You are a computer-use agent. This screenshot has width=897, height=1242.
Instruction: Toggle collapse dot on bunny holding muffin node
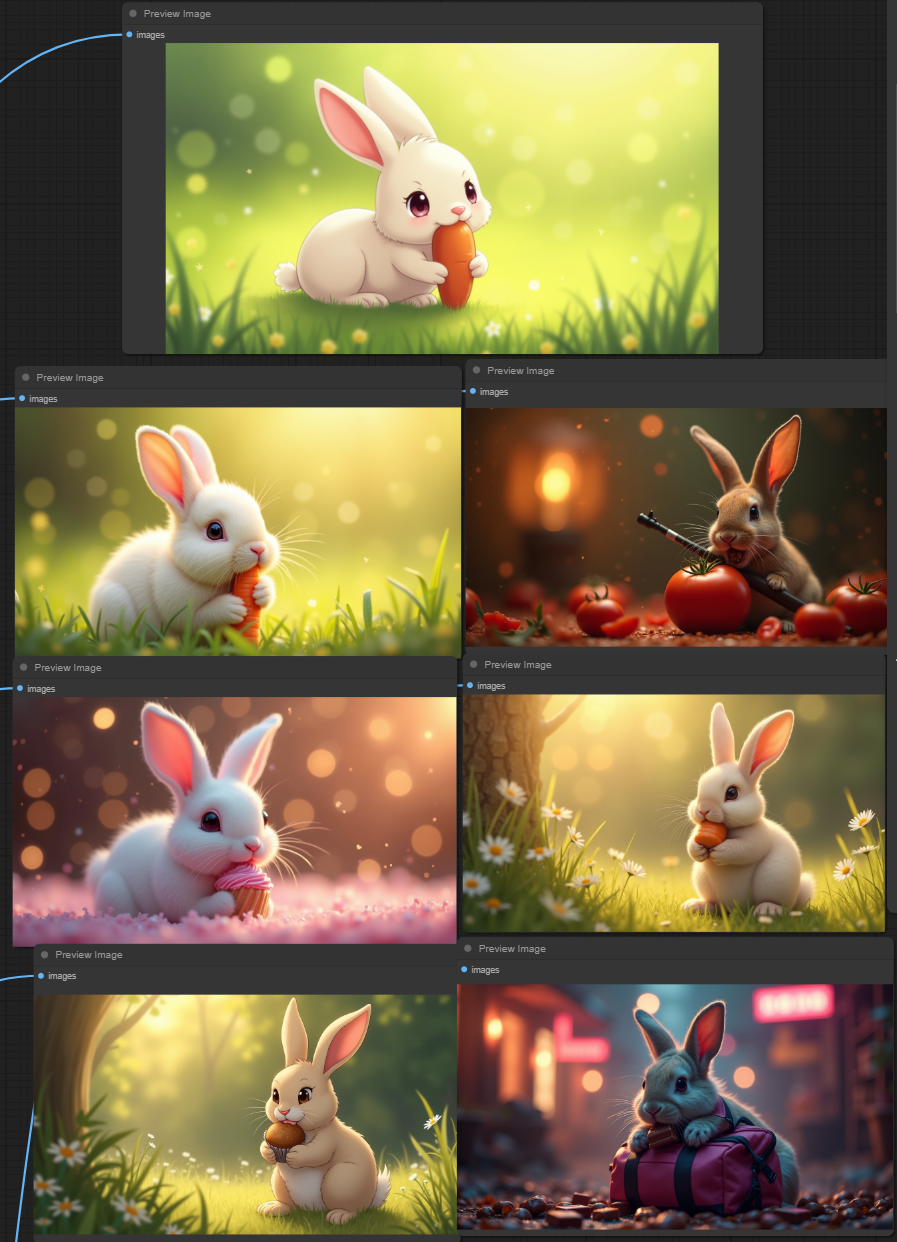pos(45,955)
